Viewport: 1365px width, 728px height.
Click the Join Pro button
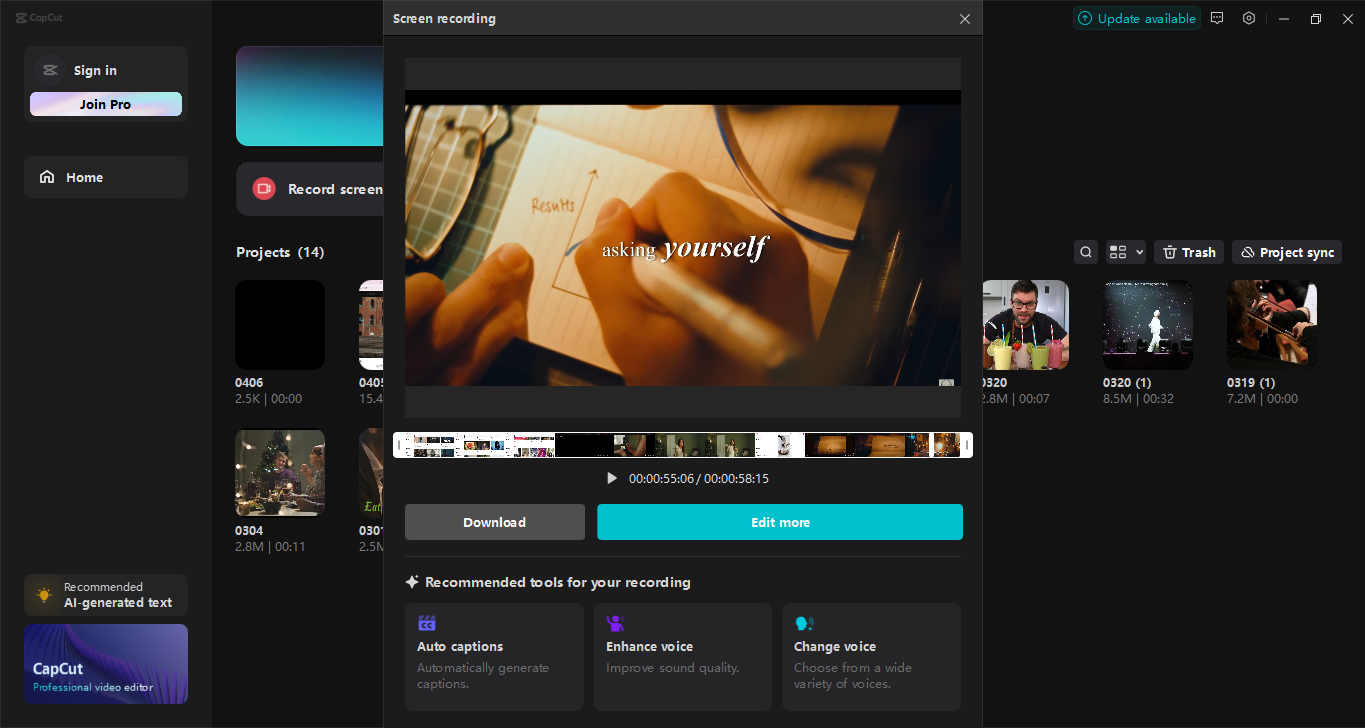pyautogui.click(x=105, y=103)
